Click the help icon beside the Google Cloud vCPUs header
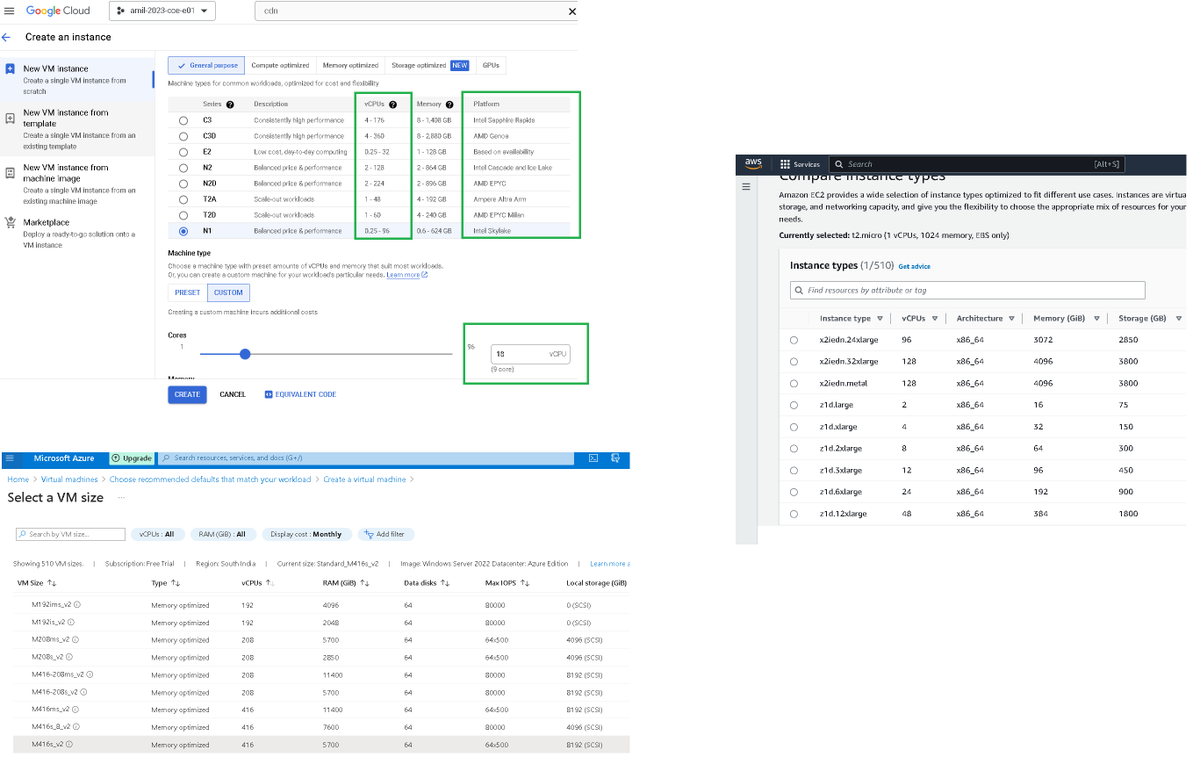The height and width of the screenshot is (757, 1200). point(393,104)
